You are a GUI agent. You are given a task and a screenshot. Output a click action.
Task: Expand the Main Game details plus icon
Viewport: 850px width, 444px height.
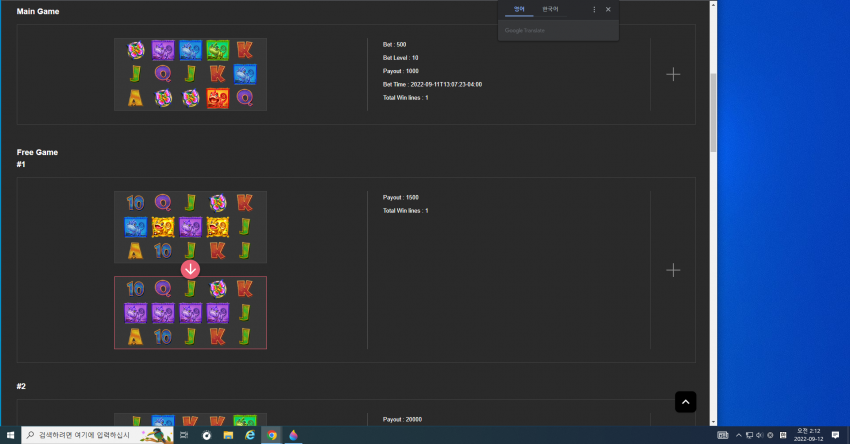tap(673, 74)
